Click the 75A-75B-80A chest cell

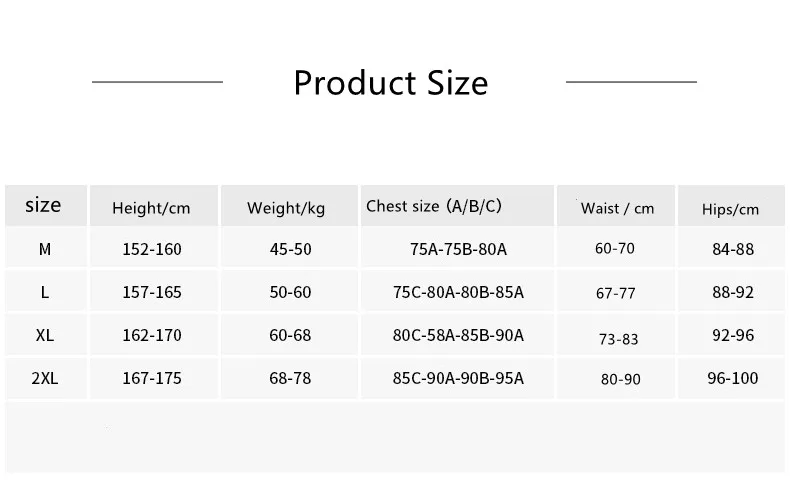coord(458,249)
